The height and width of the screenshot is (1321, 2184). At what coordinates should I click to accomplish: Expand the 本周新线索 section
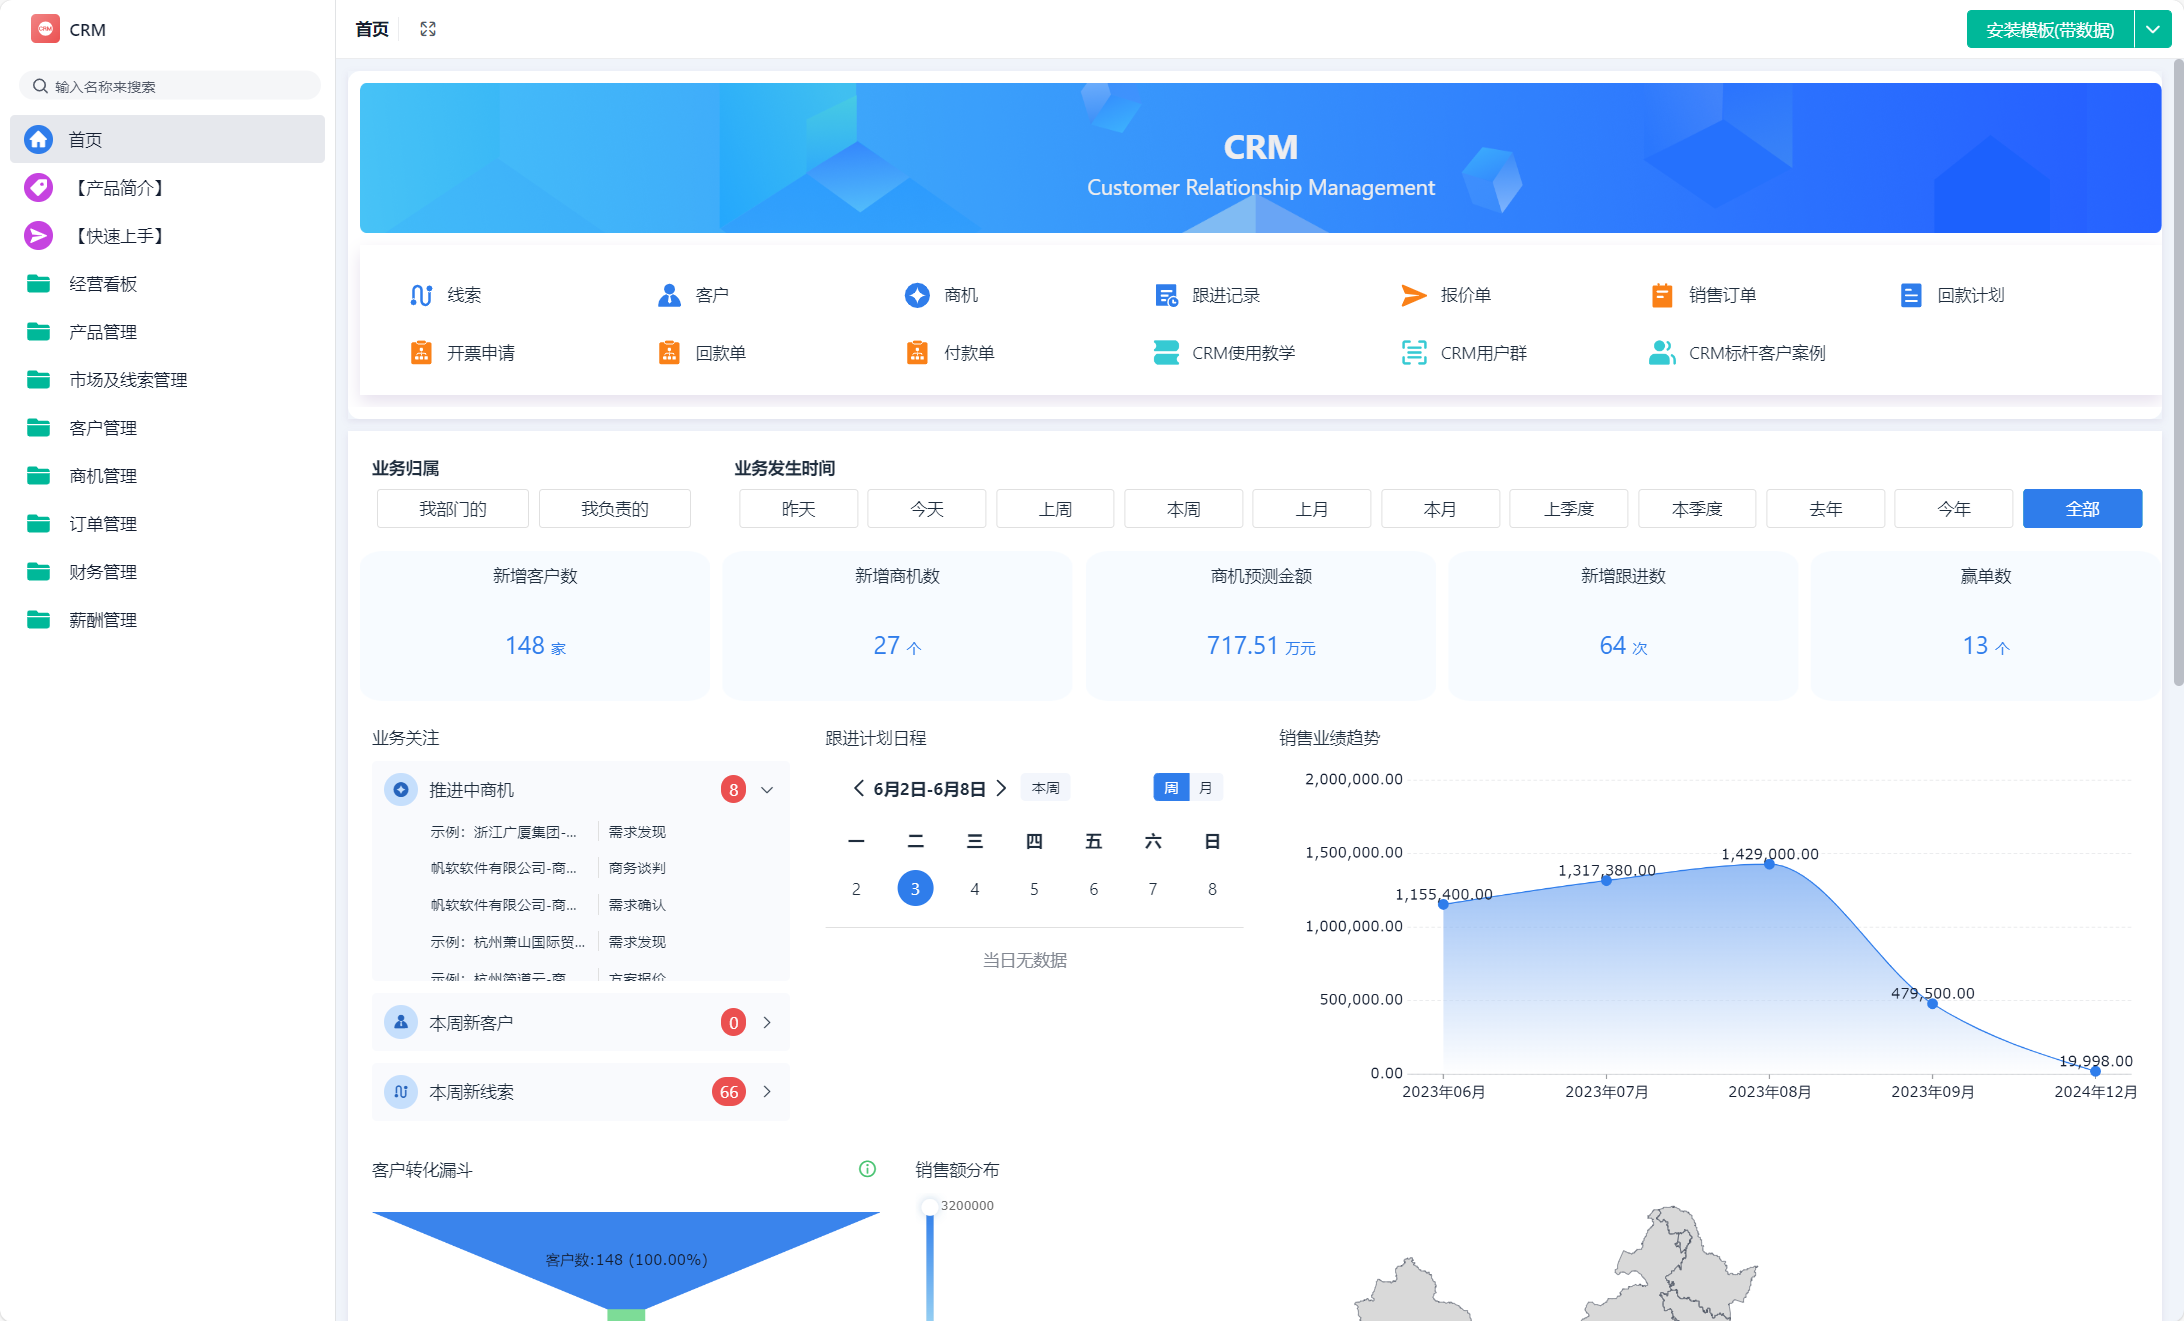[x=767, y=1092]
